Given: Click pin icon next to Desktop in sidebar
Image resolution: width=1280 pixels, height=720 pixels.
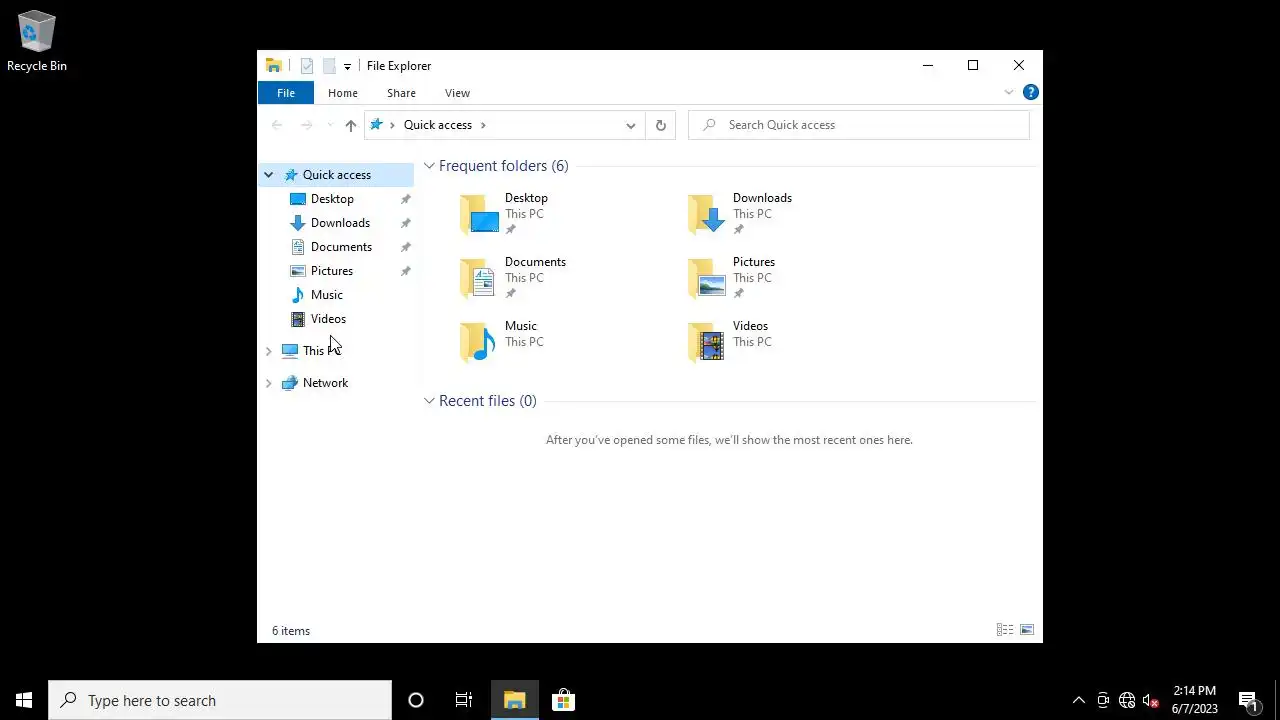Looking at the screenshot, I should [x=405, y=199].
